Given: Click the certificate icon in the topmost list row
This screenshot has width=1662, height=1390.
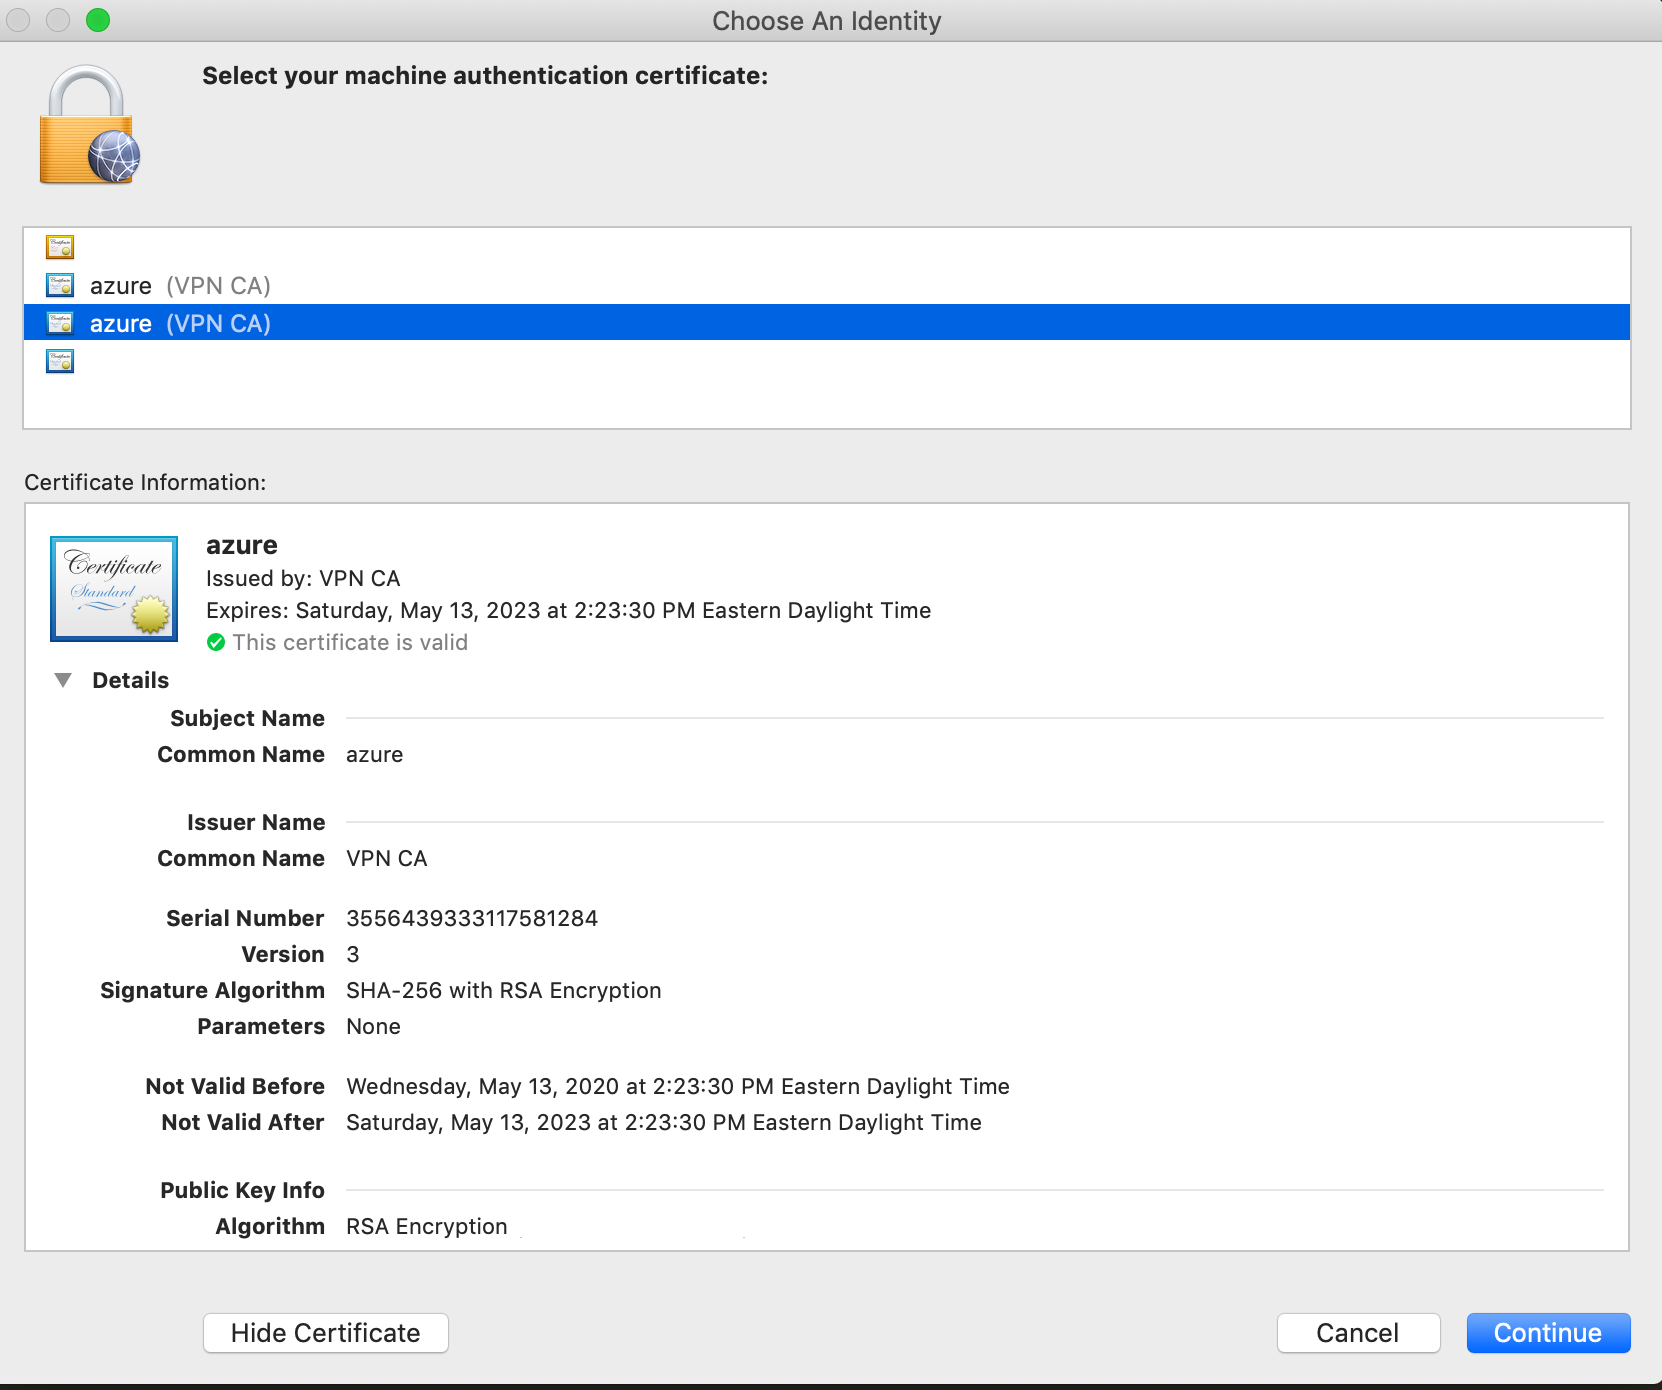Looking at the screenshot, I should 60,247.
